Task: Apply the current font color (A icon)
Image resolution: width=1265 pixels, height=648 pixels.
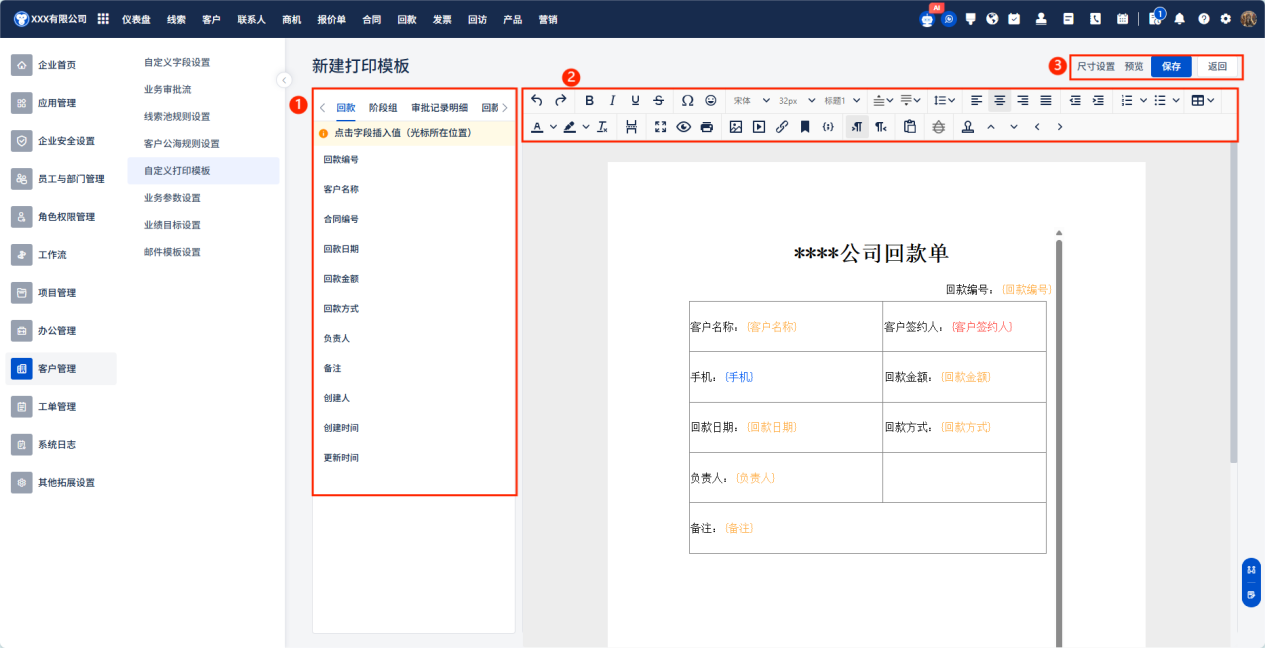Action: coord(538,127)
